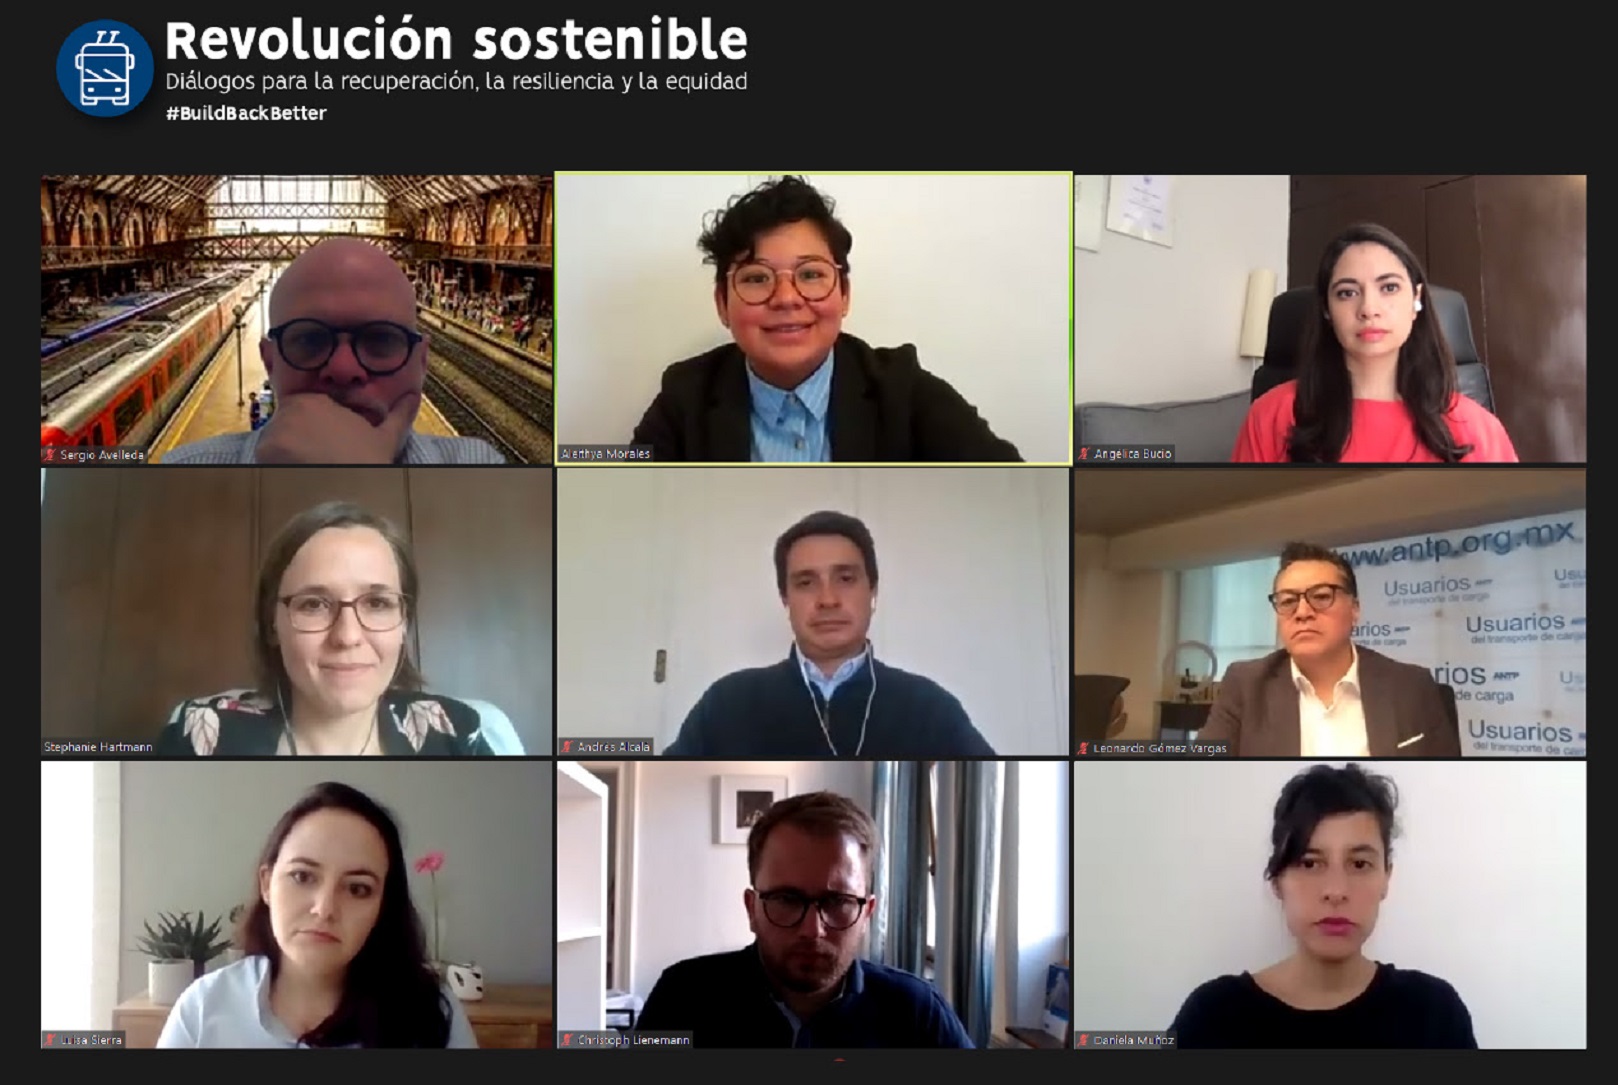This screenshot has width=1618, height=1085.
Task: Select Luisa Sierra's video tile
Action: point(296,905)
